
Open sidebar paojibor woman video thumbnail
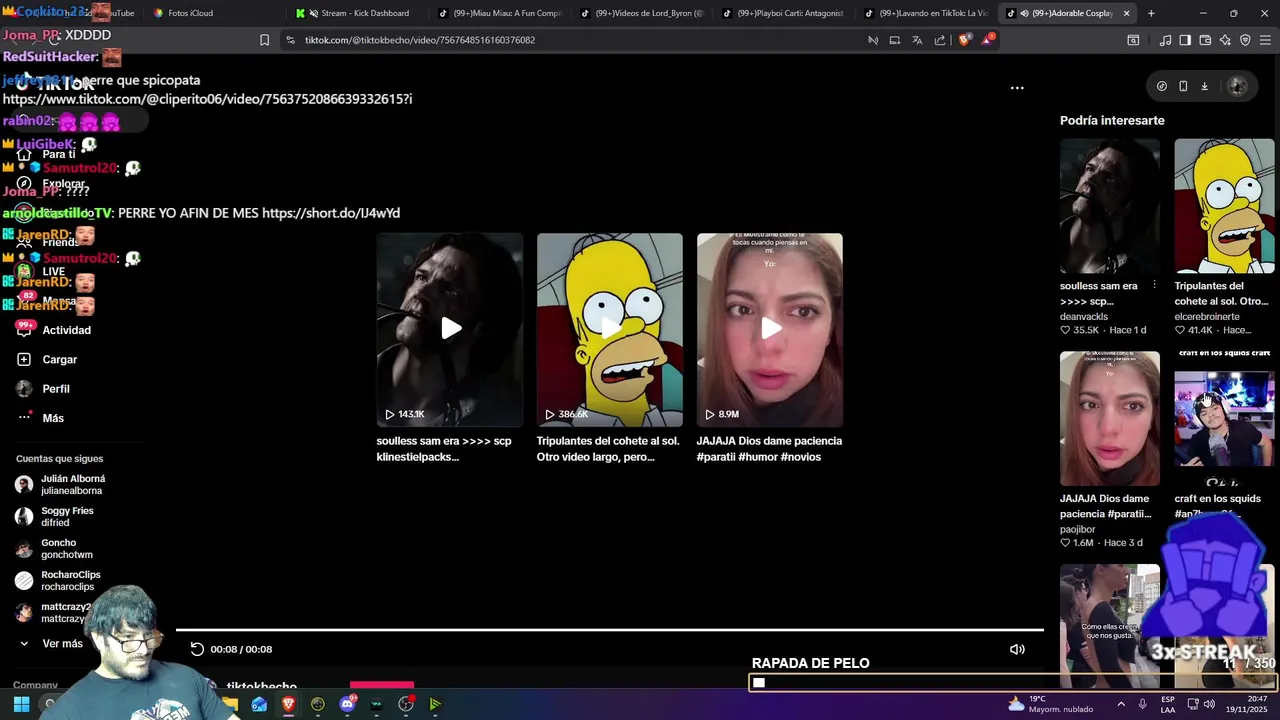tap(1110, 418)
